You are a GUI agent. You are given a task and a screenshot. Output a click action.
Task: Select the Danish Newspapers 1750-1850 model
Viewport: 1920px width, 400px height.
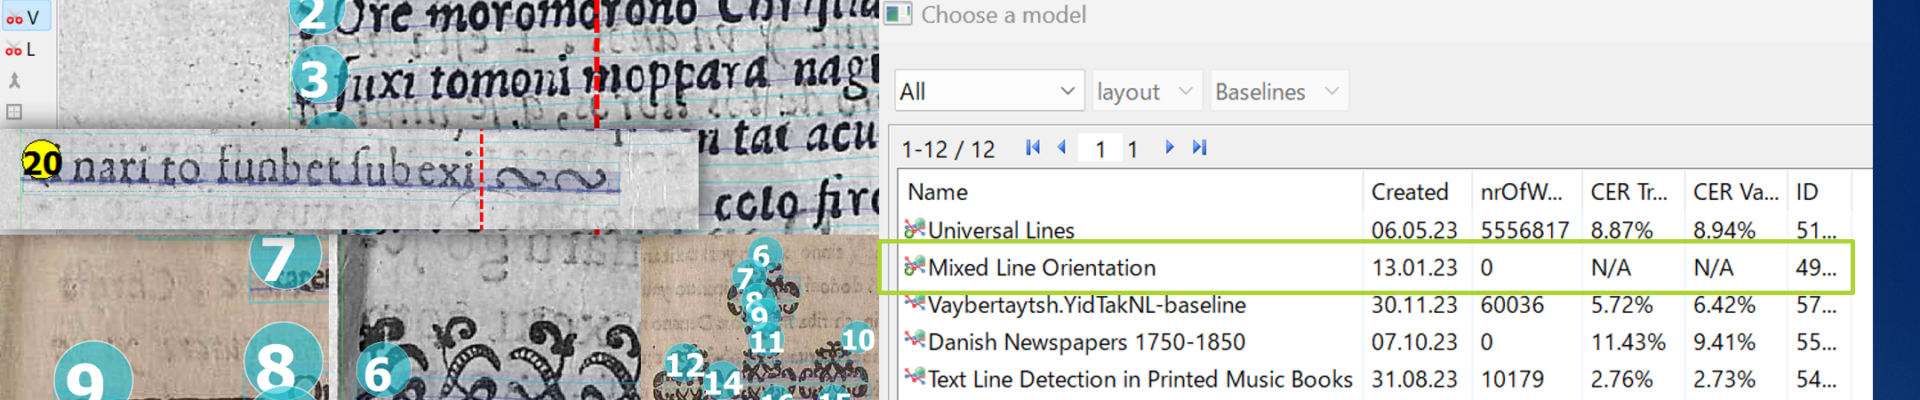point(1087,342)
